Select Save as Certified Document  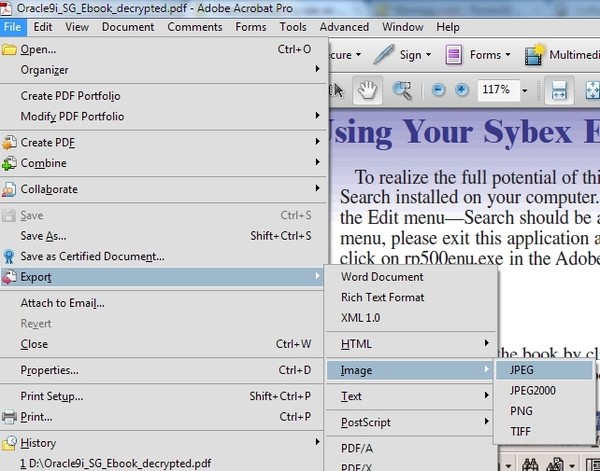(x=163, y=256)
